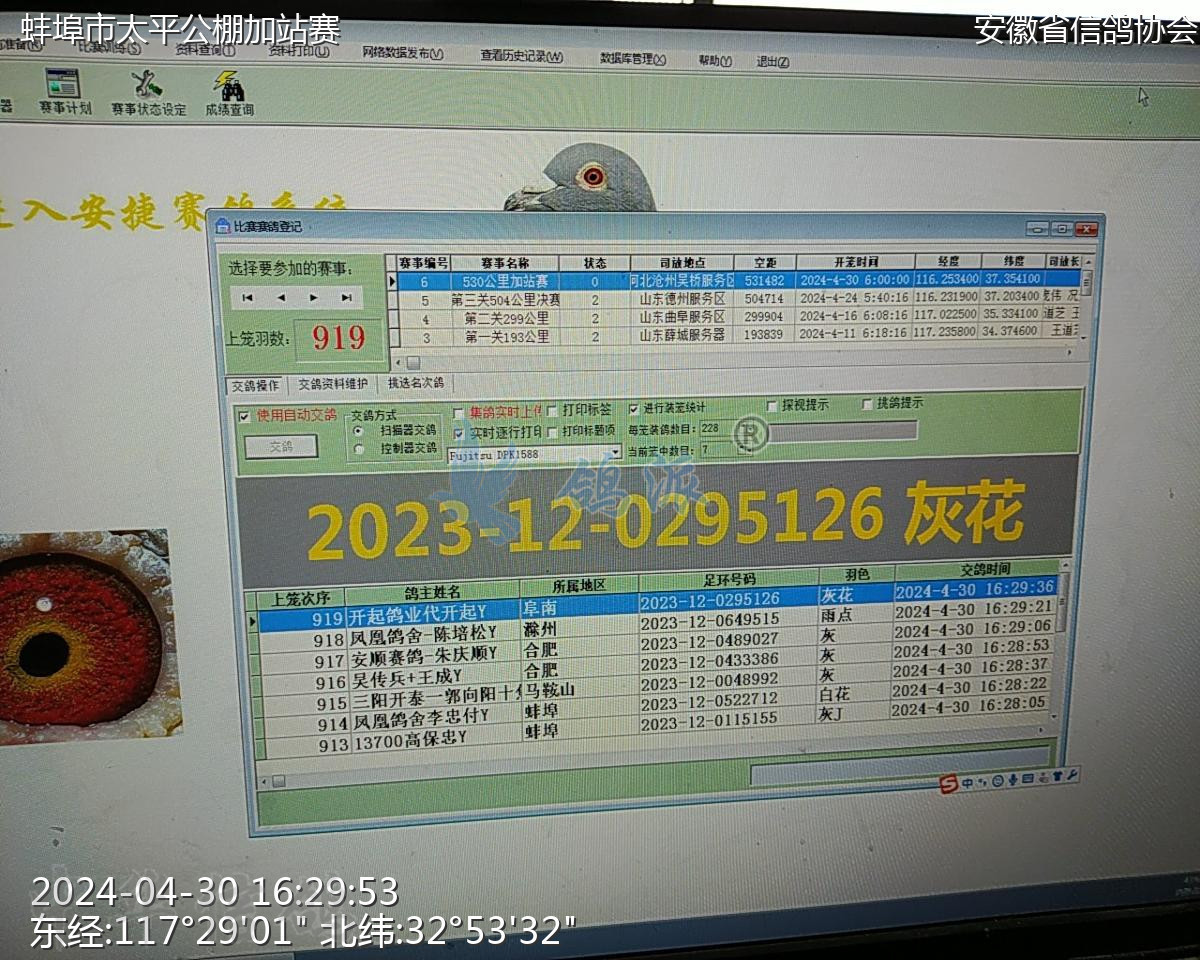Viewport: 1200px width, 960px height.
Task: Open the 赛事状态设定 tools icon
Action: coord(148,84)
